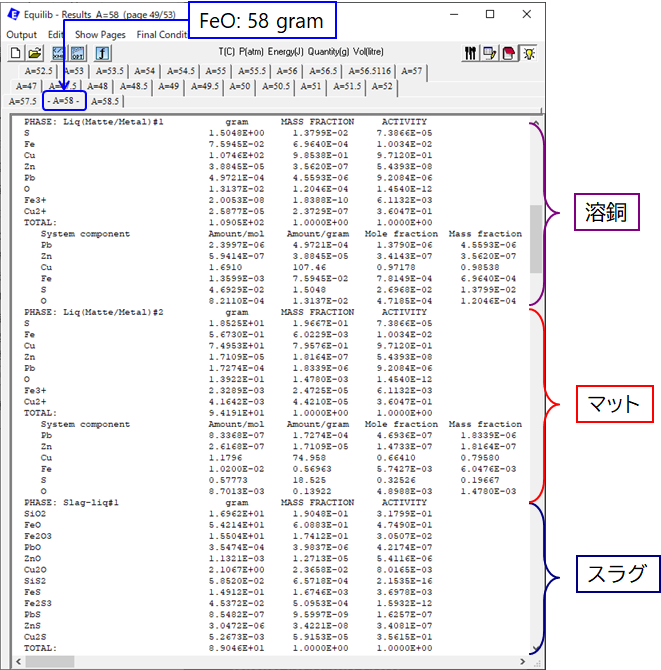Click the scroll up arrow of results
Screen dimensions: 661x670
(x=536, y=124)
